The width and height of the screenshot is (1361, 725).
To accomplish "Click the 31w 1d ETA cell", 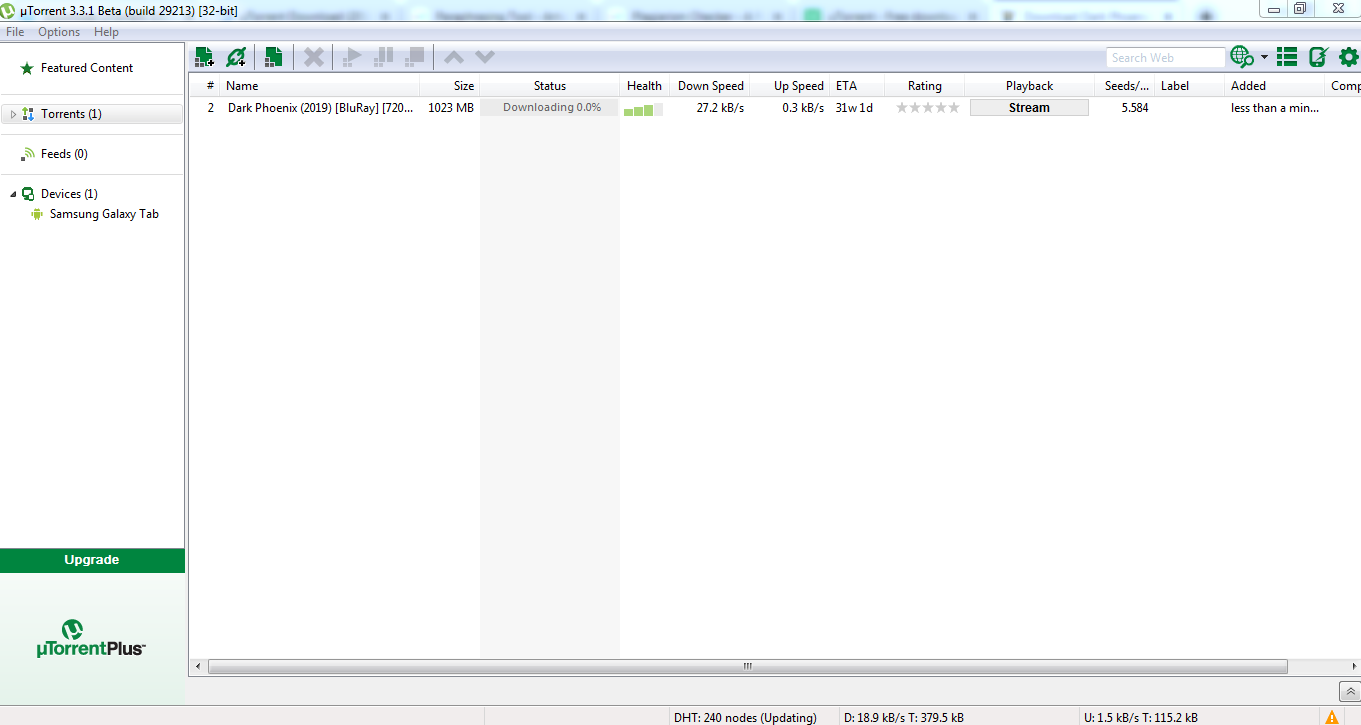I will click(x=854, y=108).
